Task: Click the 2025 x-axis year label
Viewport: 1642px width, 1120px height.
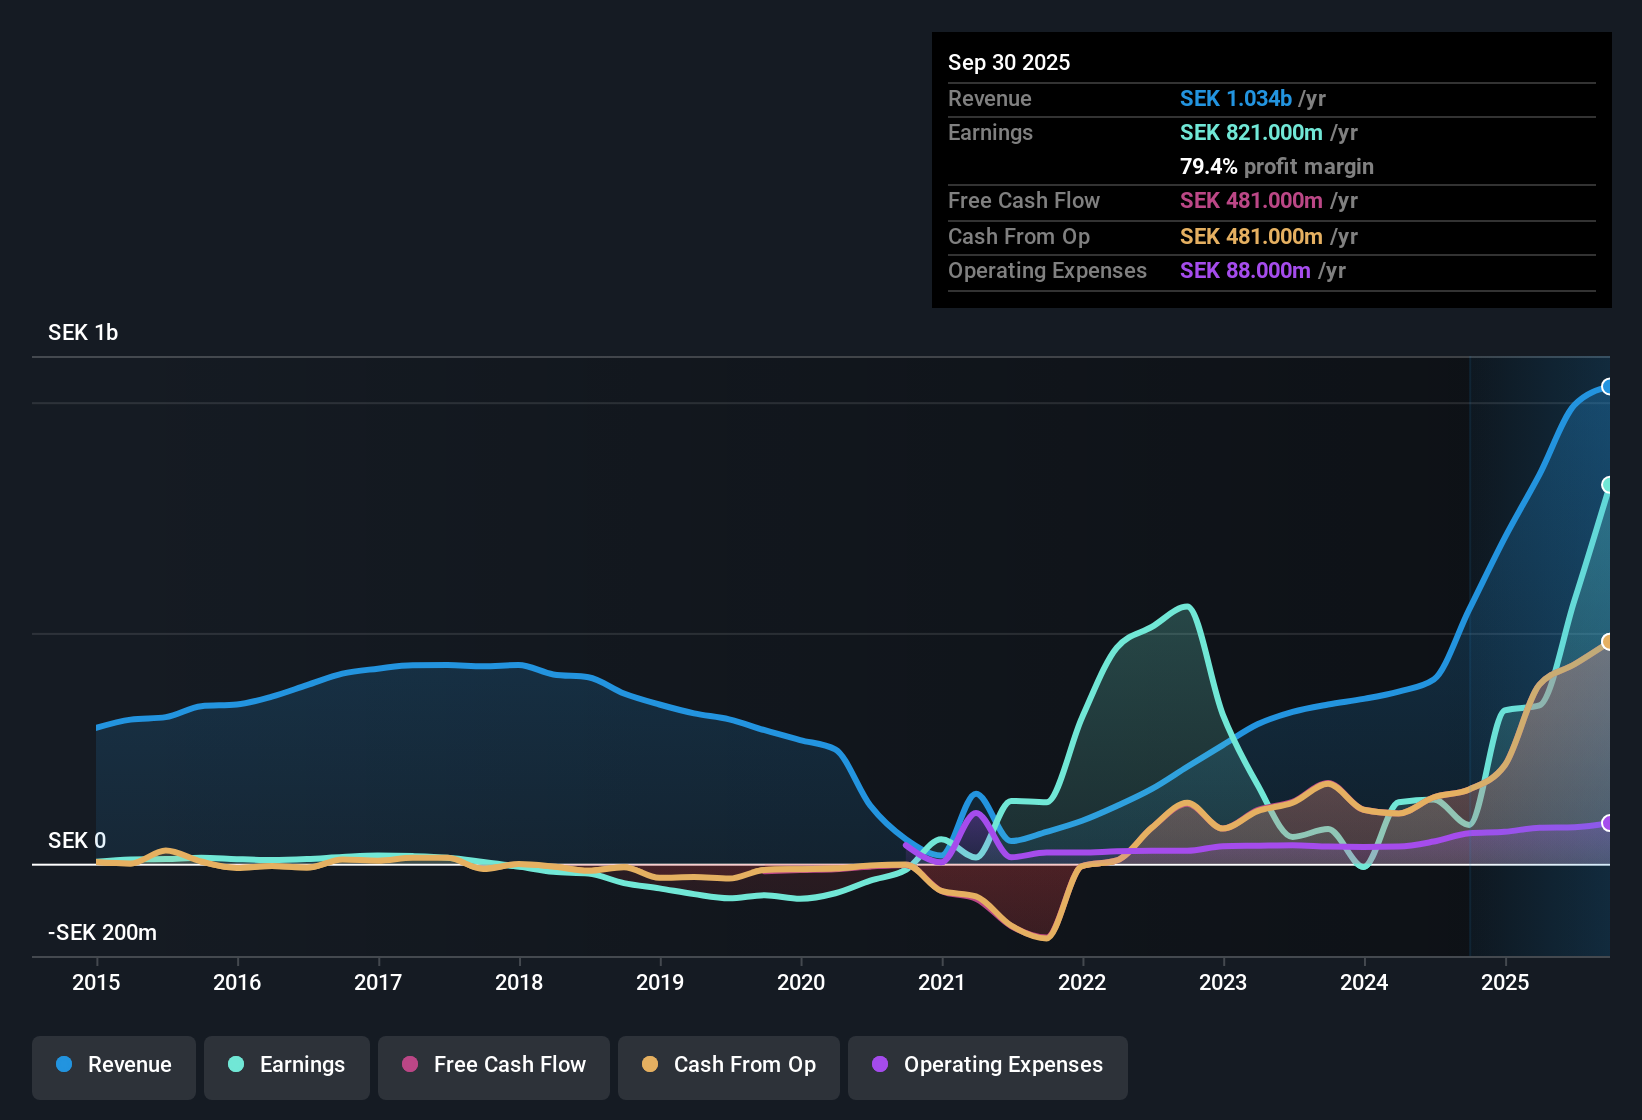Action: pyautogui.click(x=1505, y=983)
